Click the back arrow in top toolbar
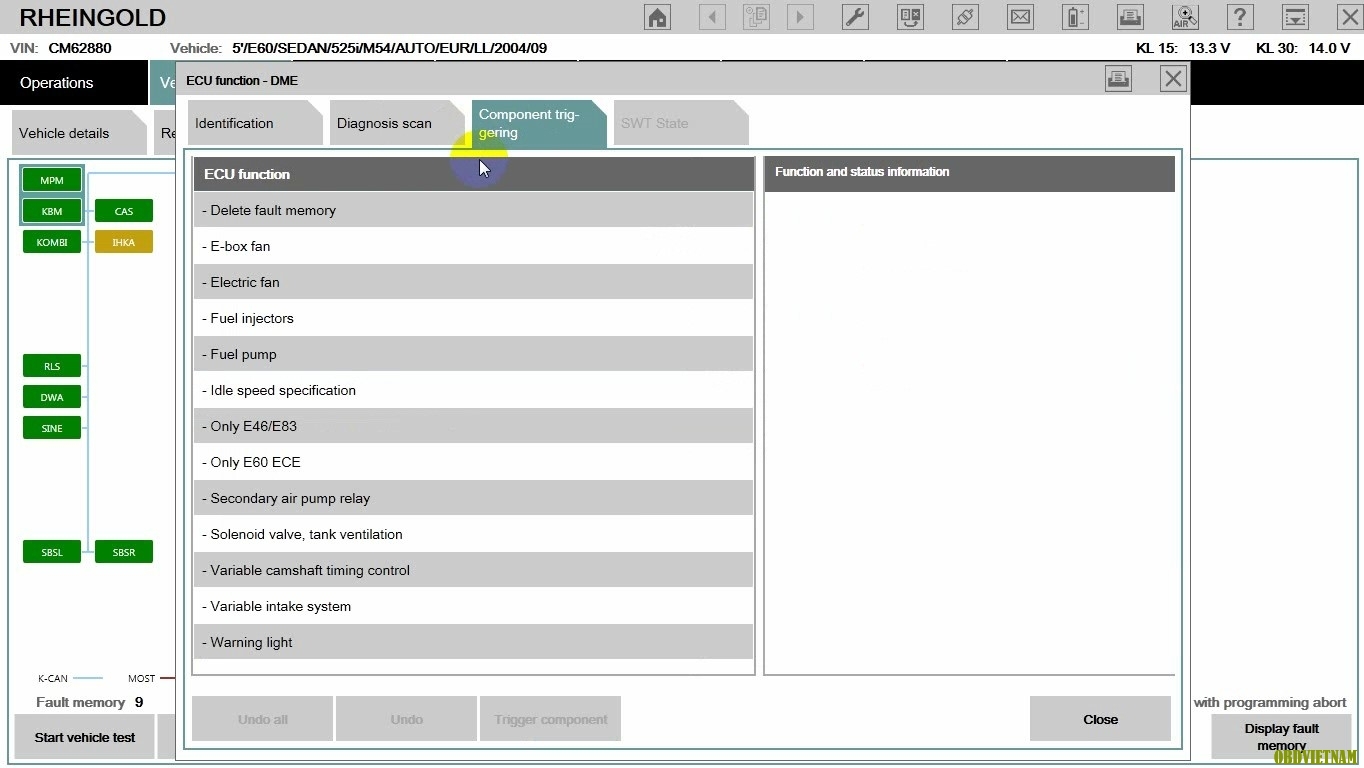This screenshot has height=768, width=1364. click(712, 17)
